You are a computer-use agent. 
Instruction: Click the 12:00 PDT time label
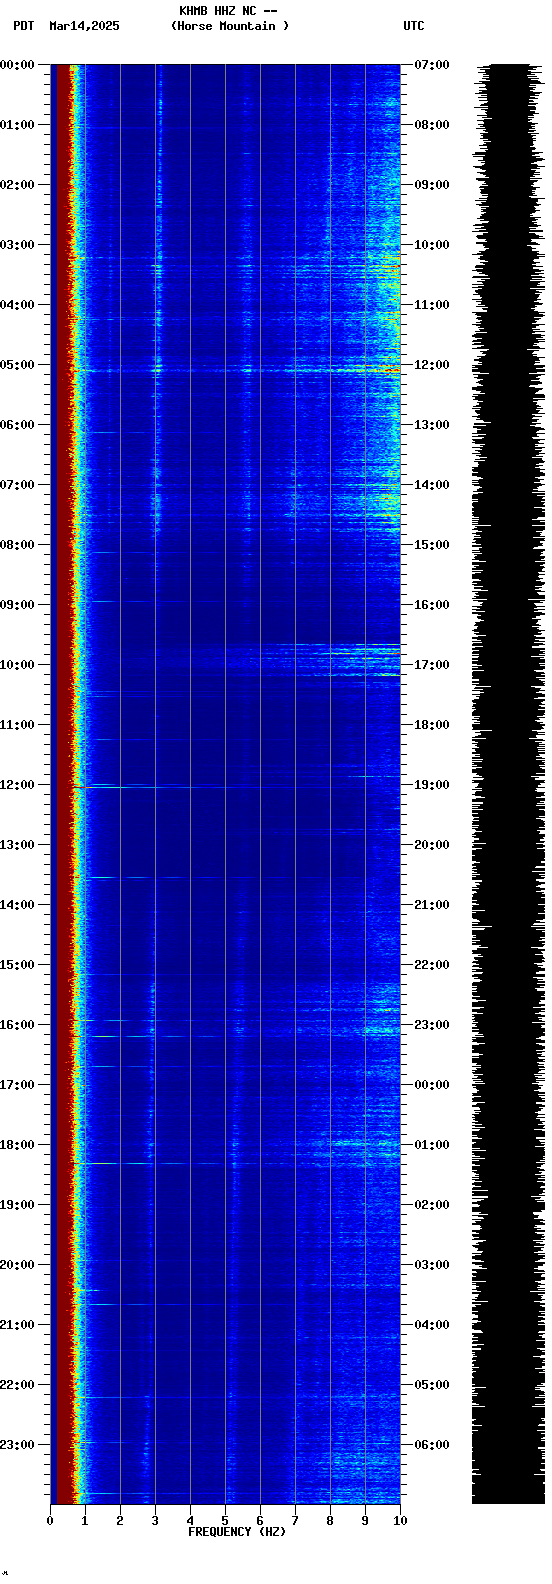pyautogui.click(x=17, y=785)
